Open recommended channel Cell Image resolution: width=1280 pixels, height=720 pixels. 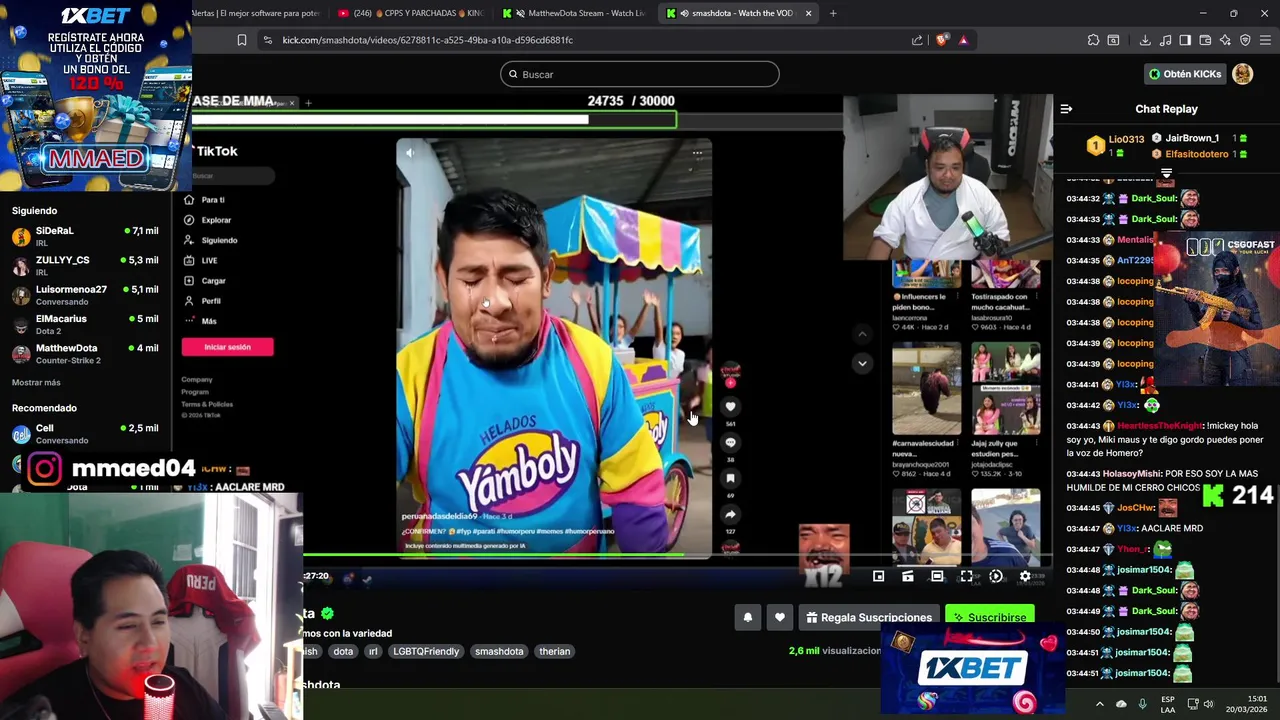coord(85,434)
